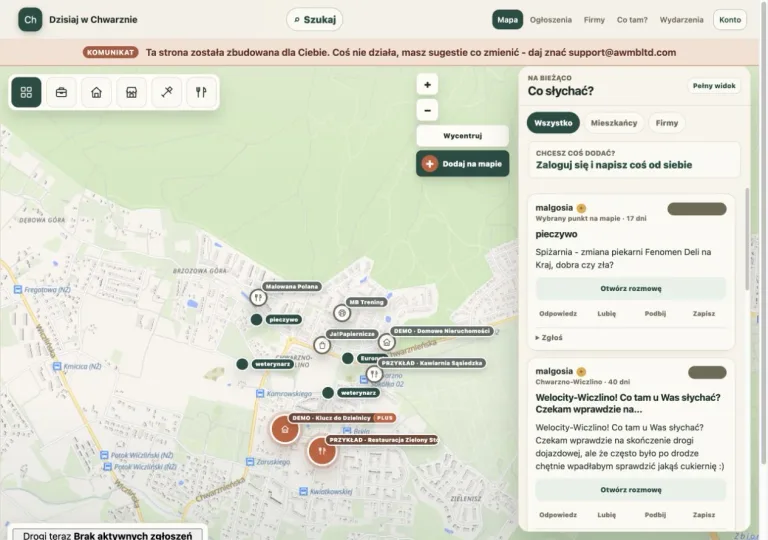Select Mieszkańcy feed filter
Screen dimensions: 768x540
click(x=614, y=123)
